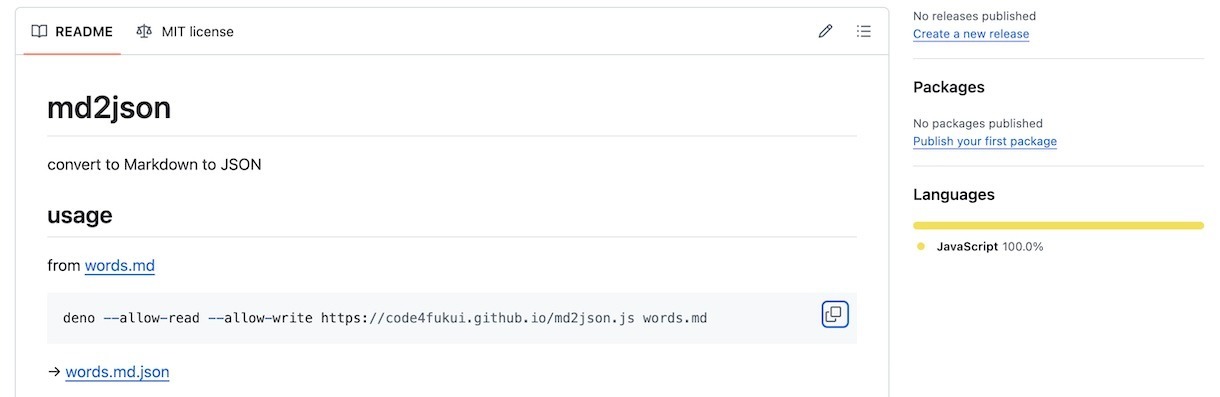1220x397 pixels.
Task: Copy the deno command to clipboard
Action: (835, 315)
